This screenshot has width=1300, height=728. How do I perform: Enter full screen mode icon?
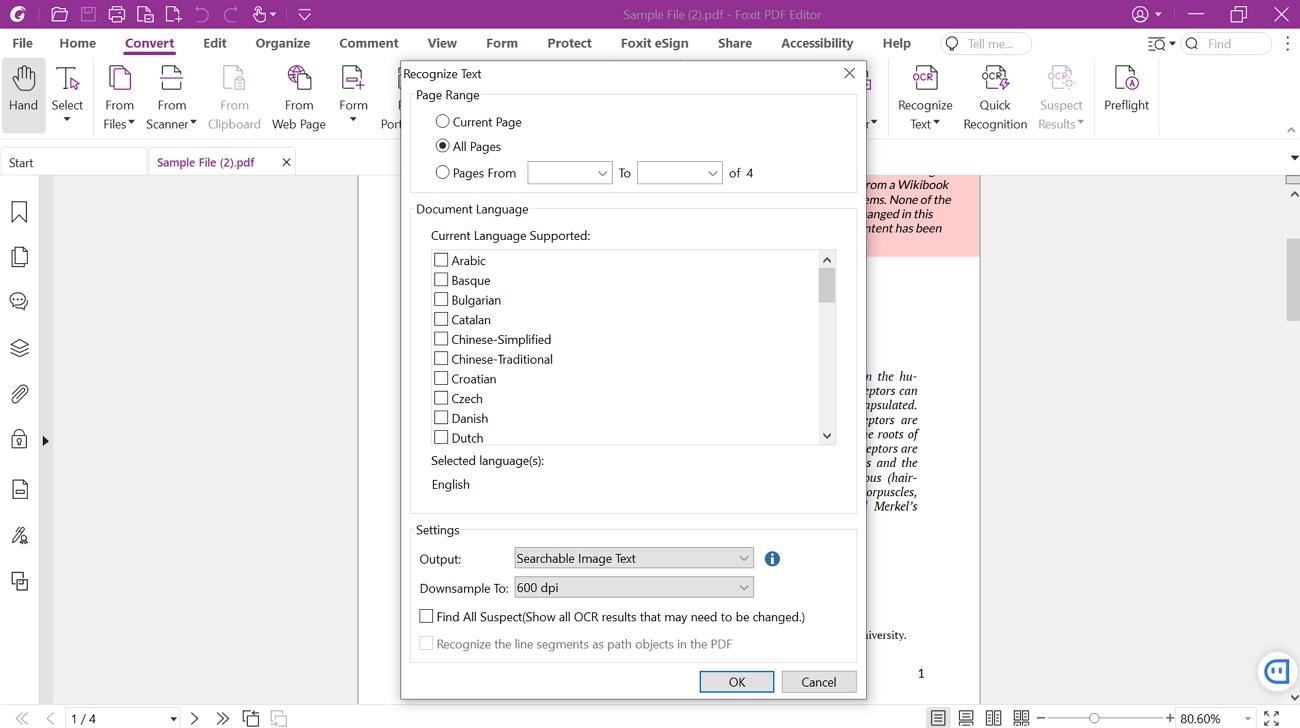(x=1271, y=718)
